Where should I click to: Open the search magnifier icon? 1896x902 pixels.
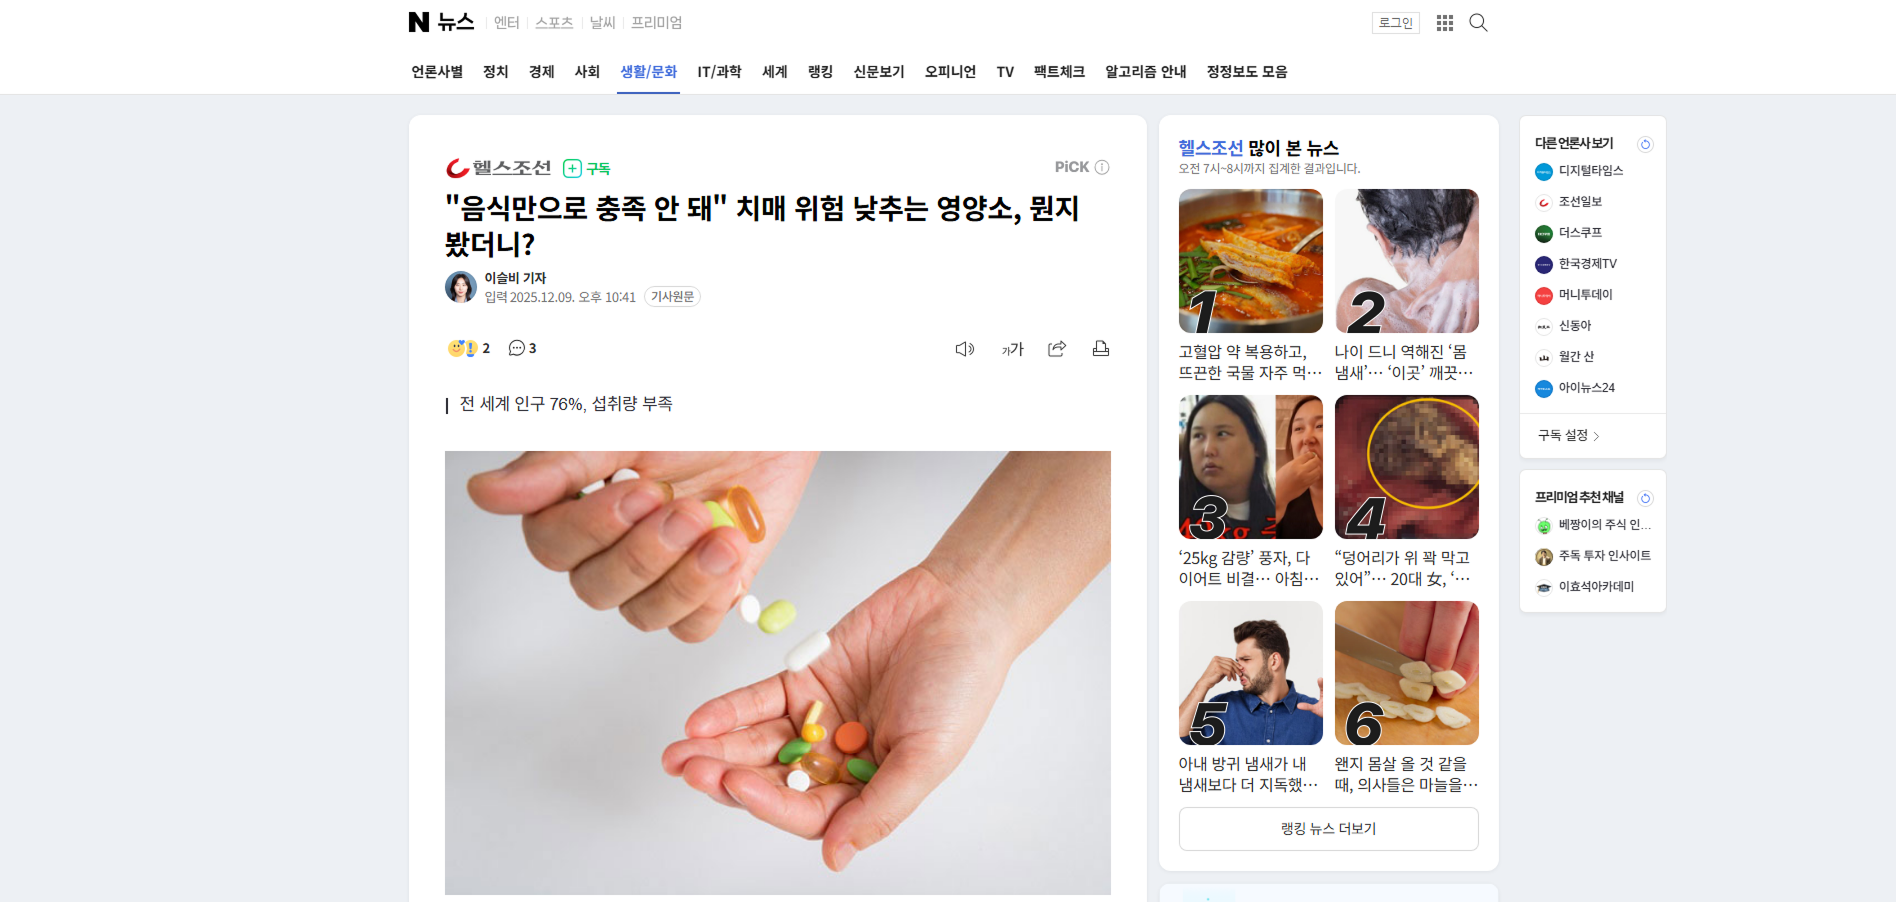click(x=1478, y=23)
